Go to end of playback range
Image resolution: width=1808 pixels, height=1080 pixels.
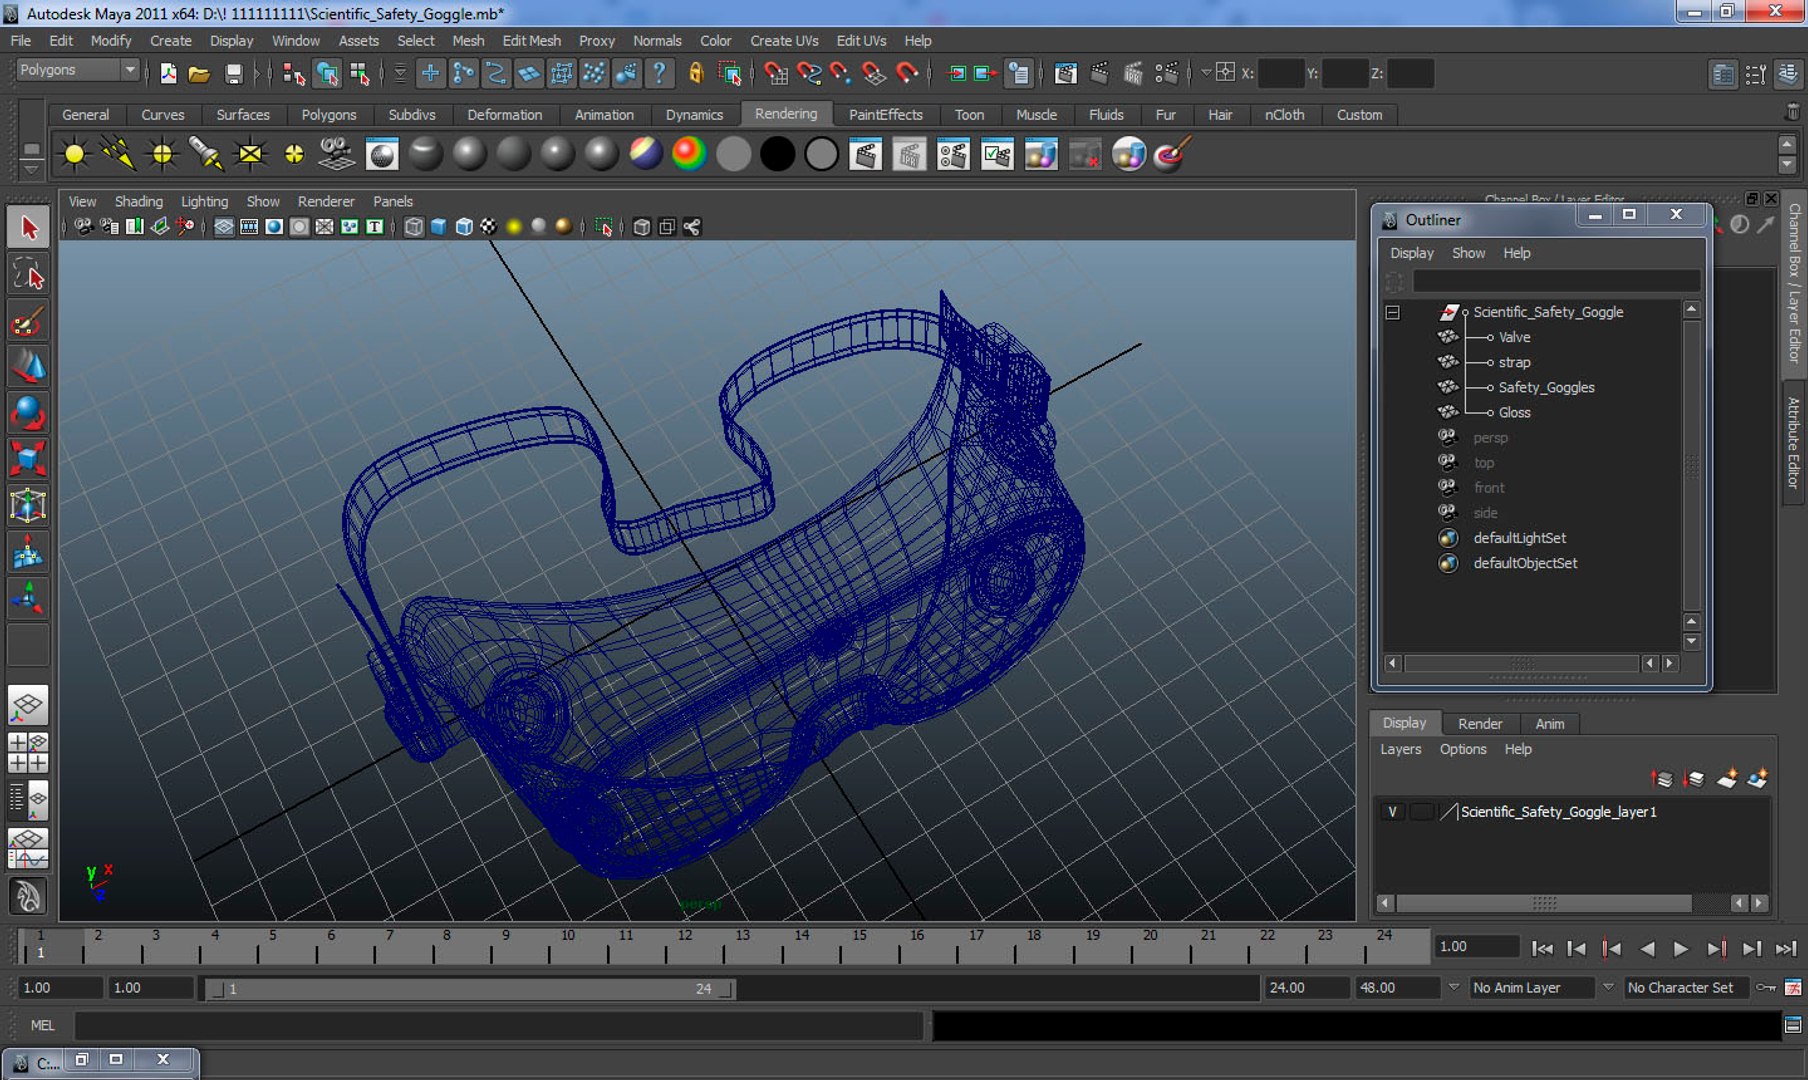[1785, 949]
